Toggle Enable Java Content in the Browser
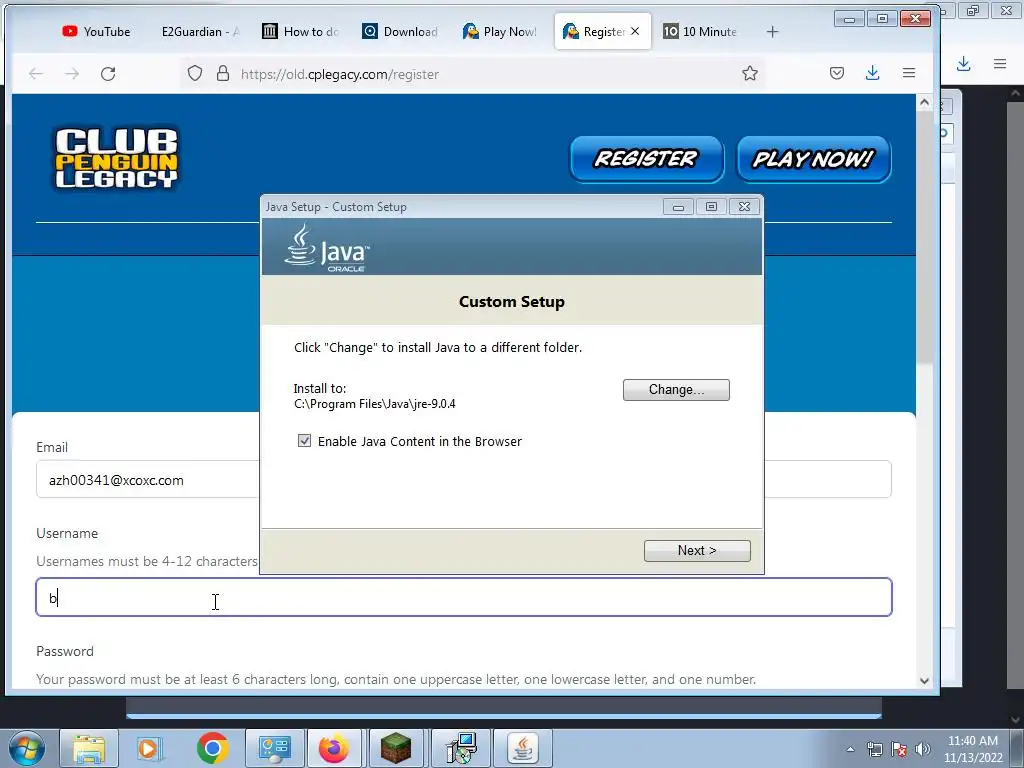Image resolution: width=1024 pixels, height=768 pixels. [x=304, y=441]
